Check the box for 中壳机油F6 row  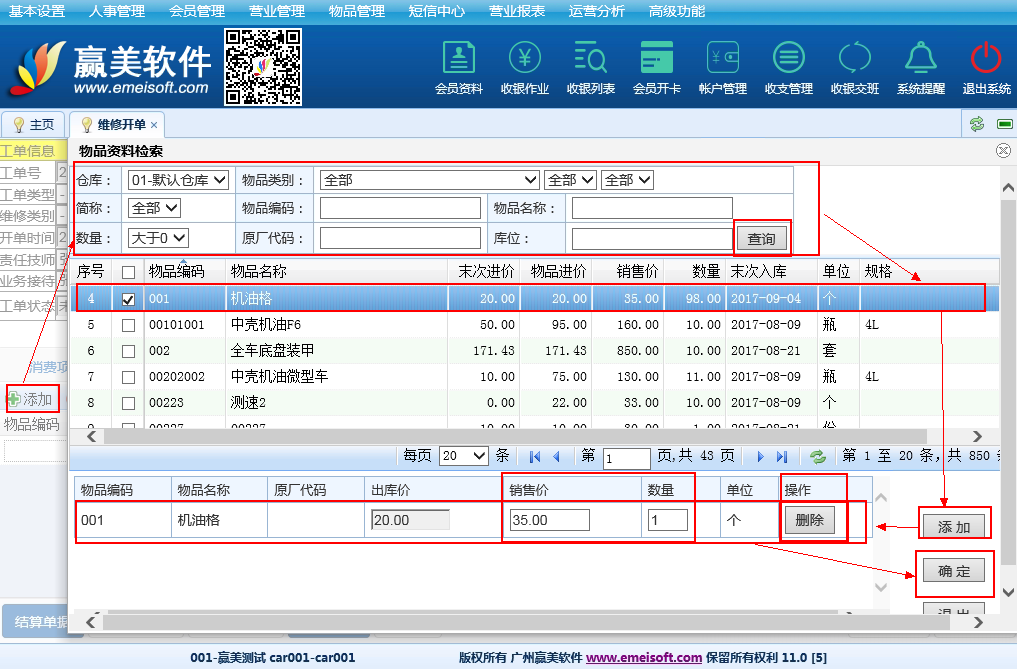128,325
